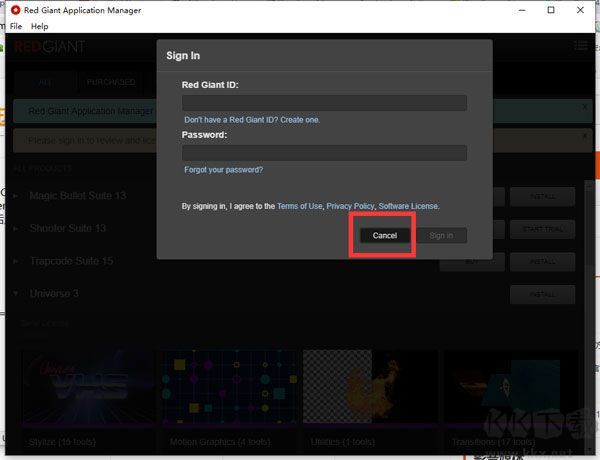600x460 pixels.
Task: Open the Software License link
Action: pyautogui.click(x=408, y=206)
